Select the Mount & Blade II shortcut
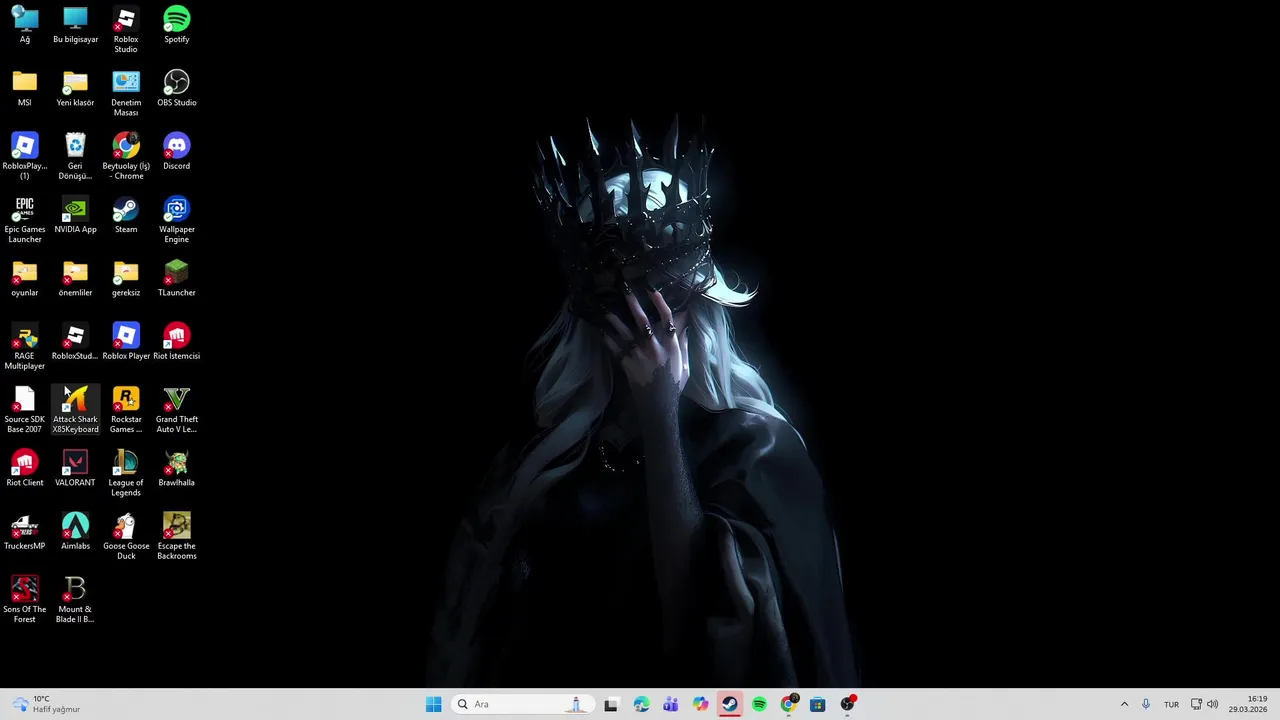The image size is (1280, 720). click(x=75, y=600)
